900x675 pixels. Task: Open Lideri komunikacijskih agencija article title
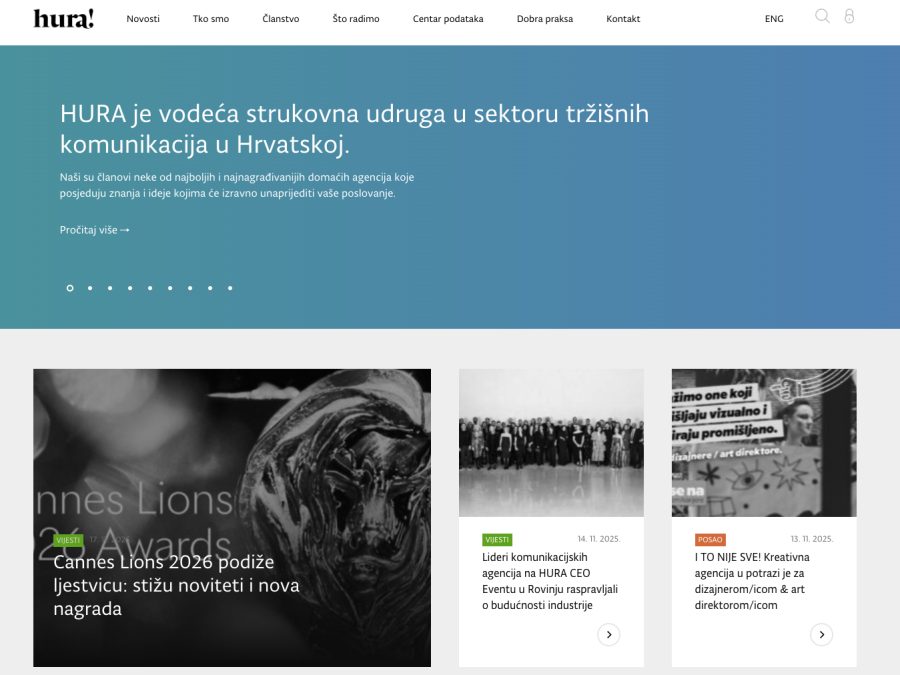coord(550,581)
